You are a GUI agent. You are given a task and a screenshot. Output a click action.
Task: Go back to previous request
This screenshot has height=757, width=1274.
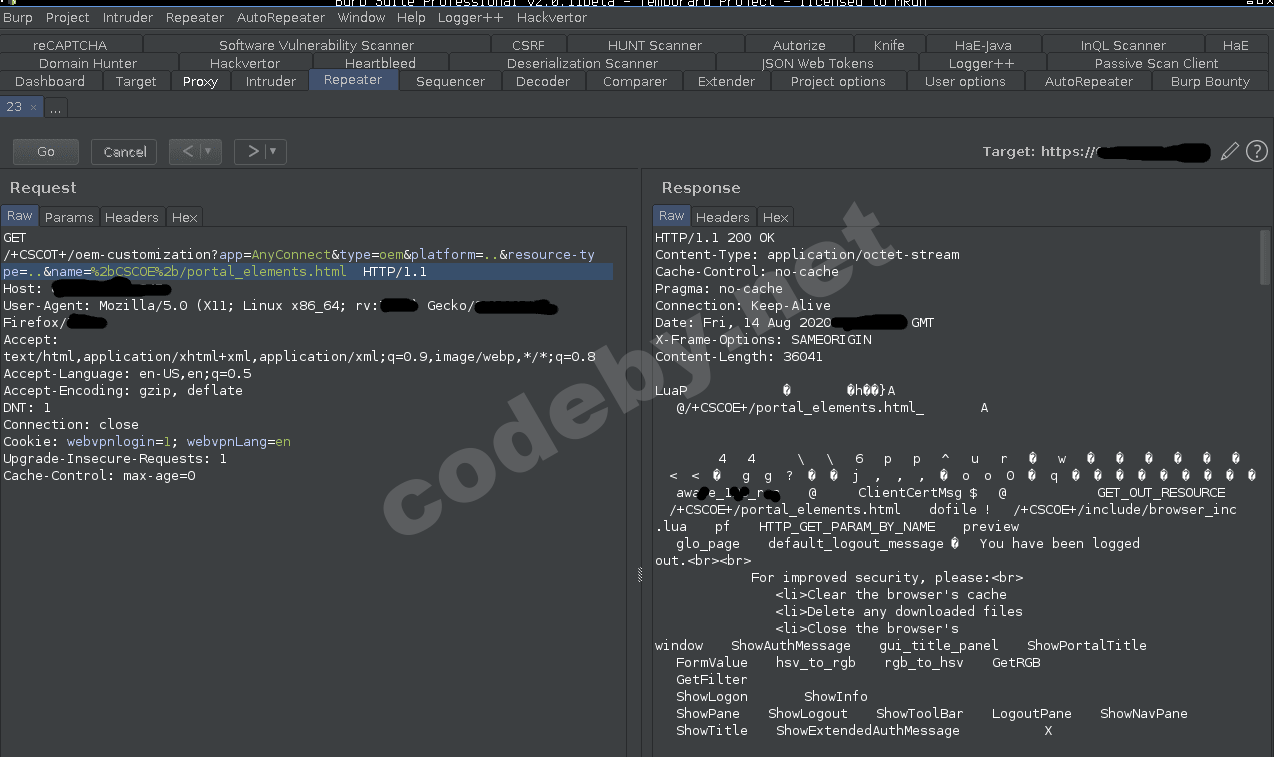186,152
